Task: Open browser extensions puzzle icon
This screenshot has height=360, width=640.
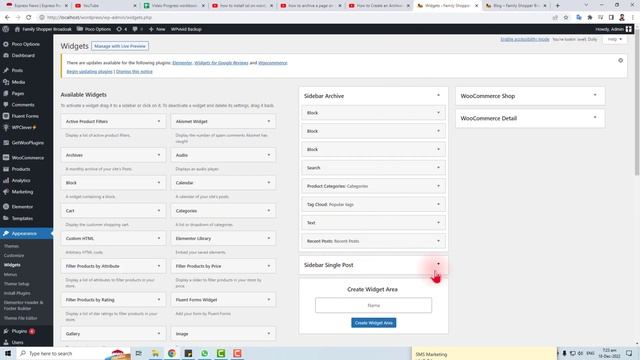Action: (x=590, y=18)
